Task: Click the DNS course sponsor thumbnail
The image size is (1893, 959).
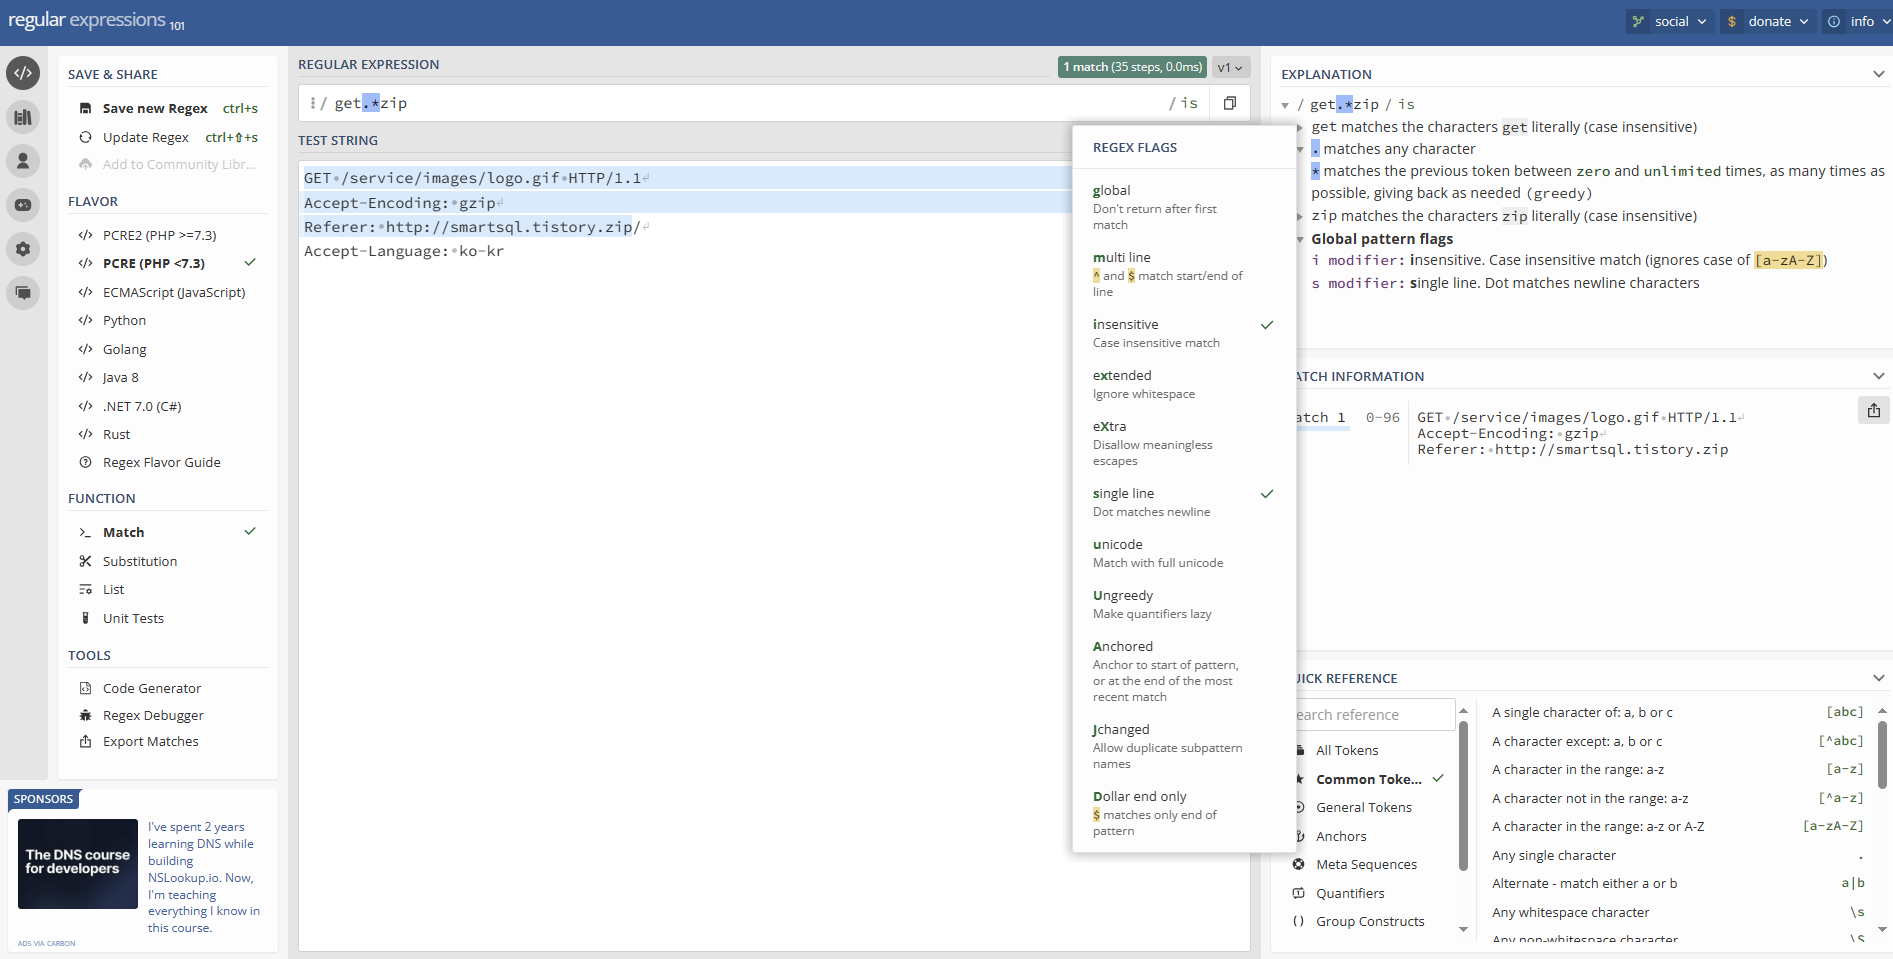Action: pyautogui.click(x=78, y=864)
